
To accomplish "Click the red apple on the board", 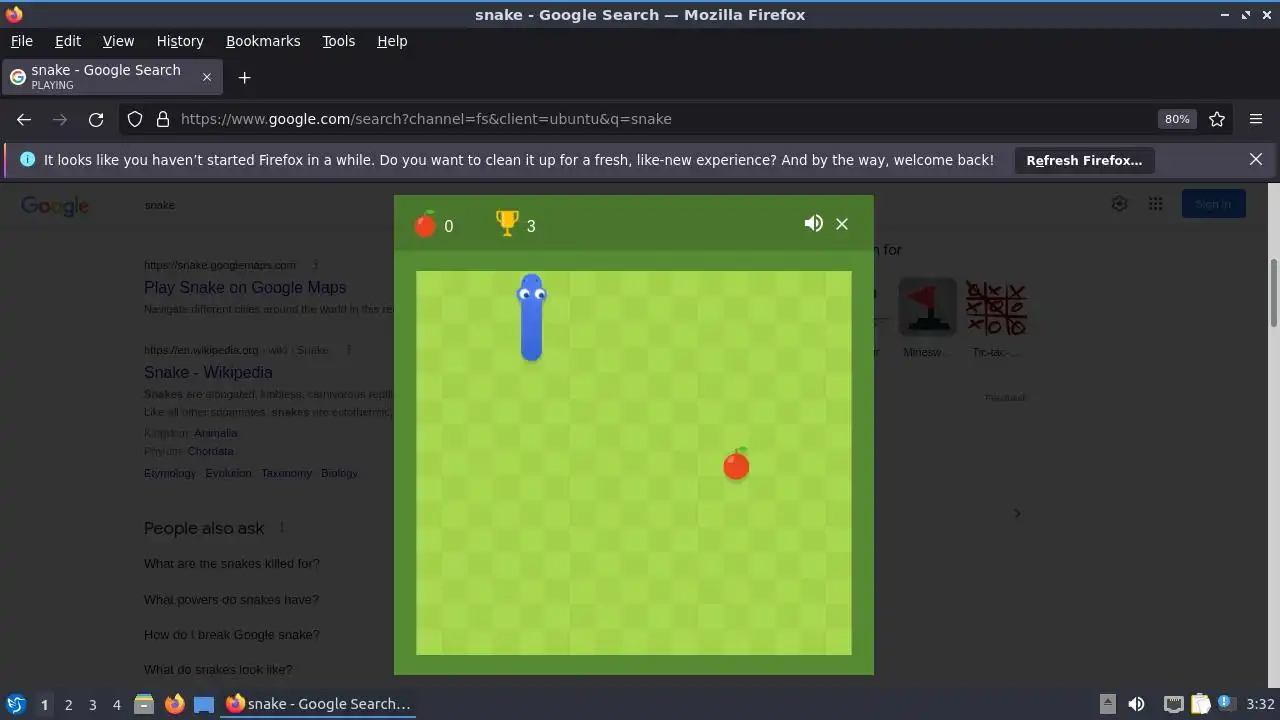I will [x=736, y=464].
